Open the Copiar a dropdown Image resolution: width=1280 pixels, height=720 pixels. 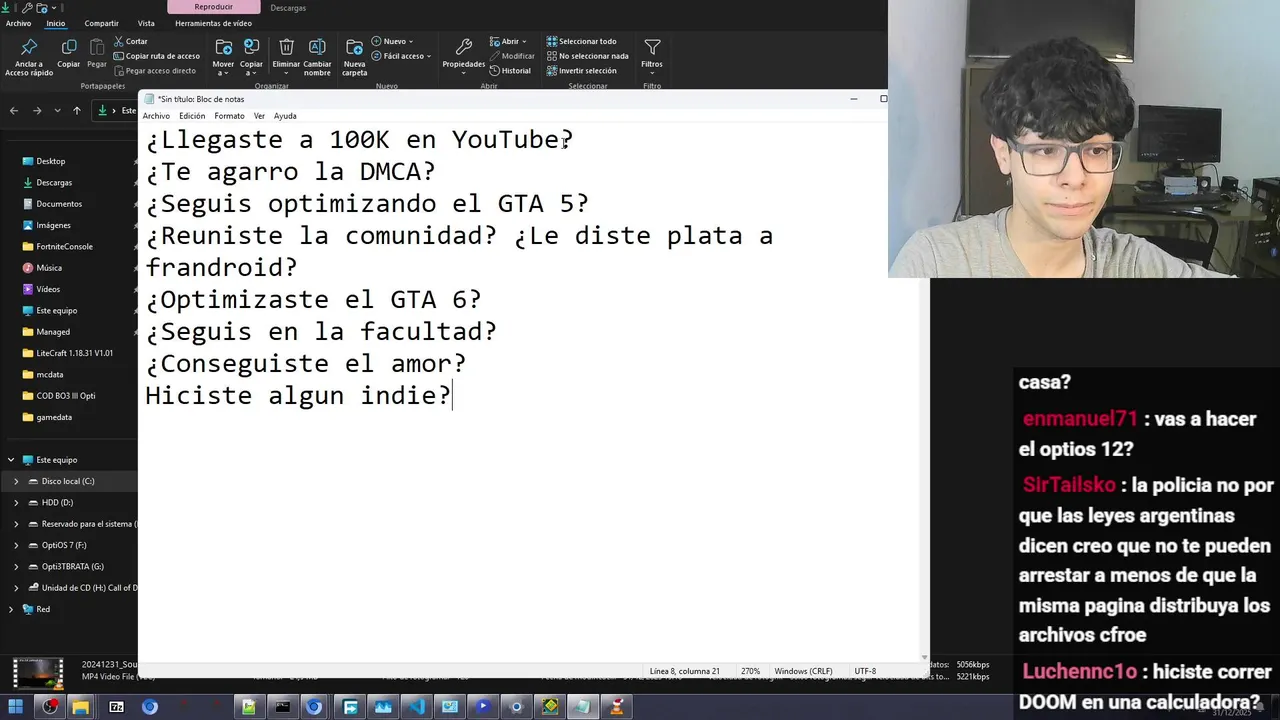click(252, 57)
